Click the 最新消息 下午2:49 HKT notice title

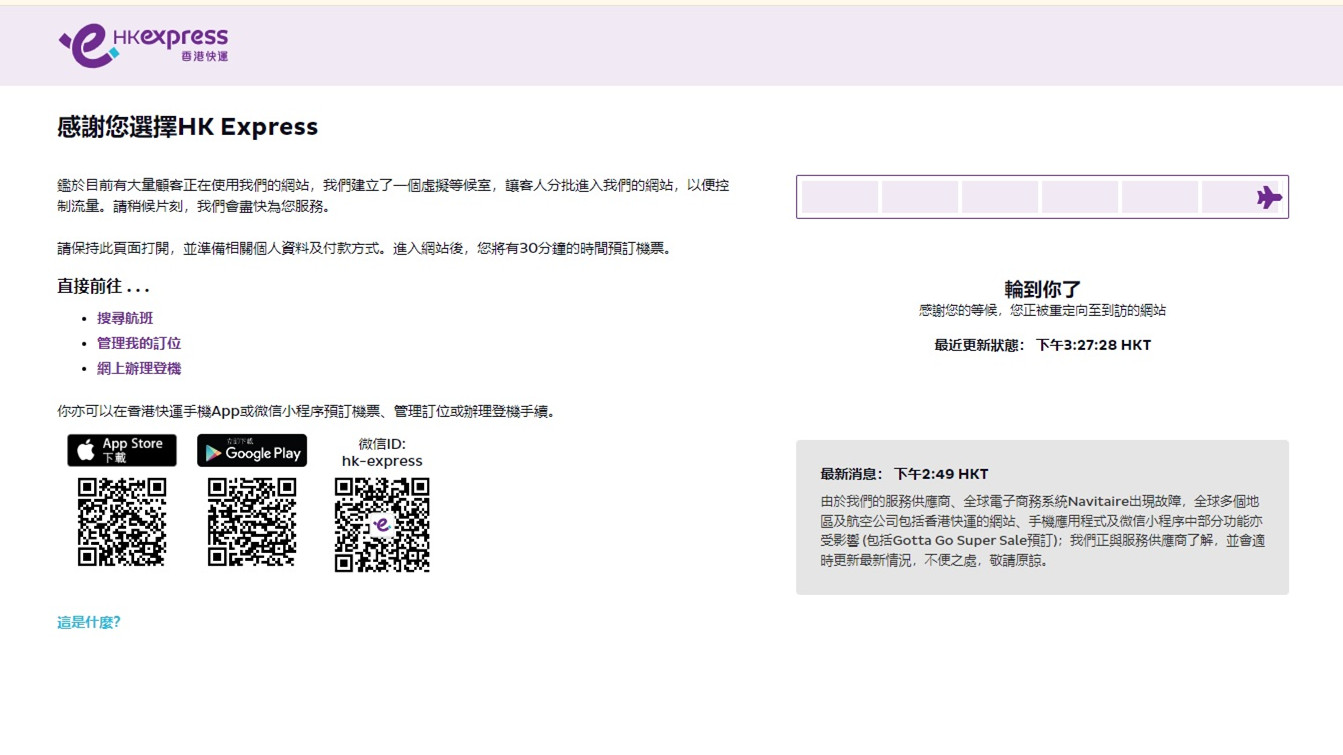click(x=904, y=474)
